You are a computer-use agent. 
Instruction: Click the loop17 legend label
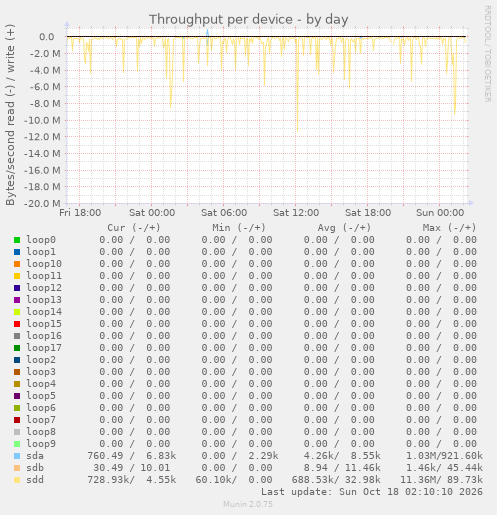click(x=44, y=348)
